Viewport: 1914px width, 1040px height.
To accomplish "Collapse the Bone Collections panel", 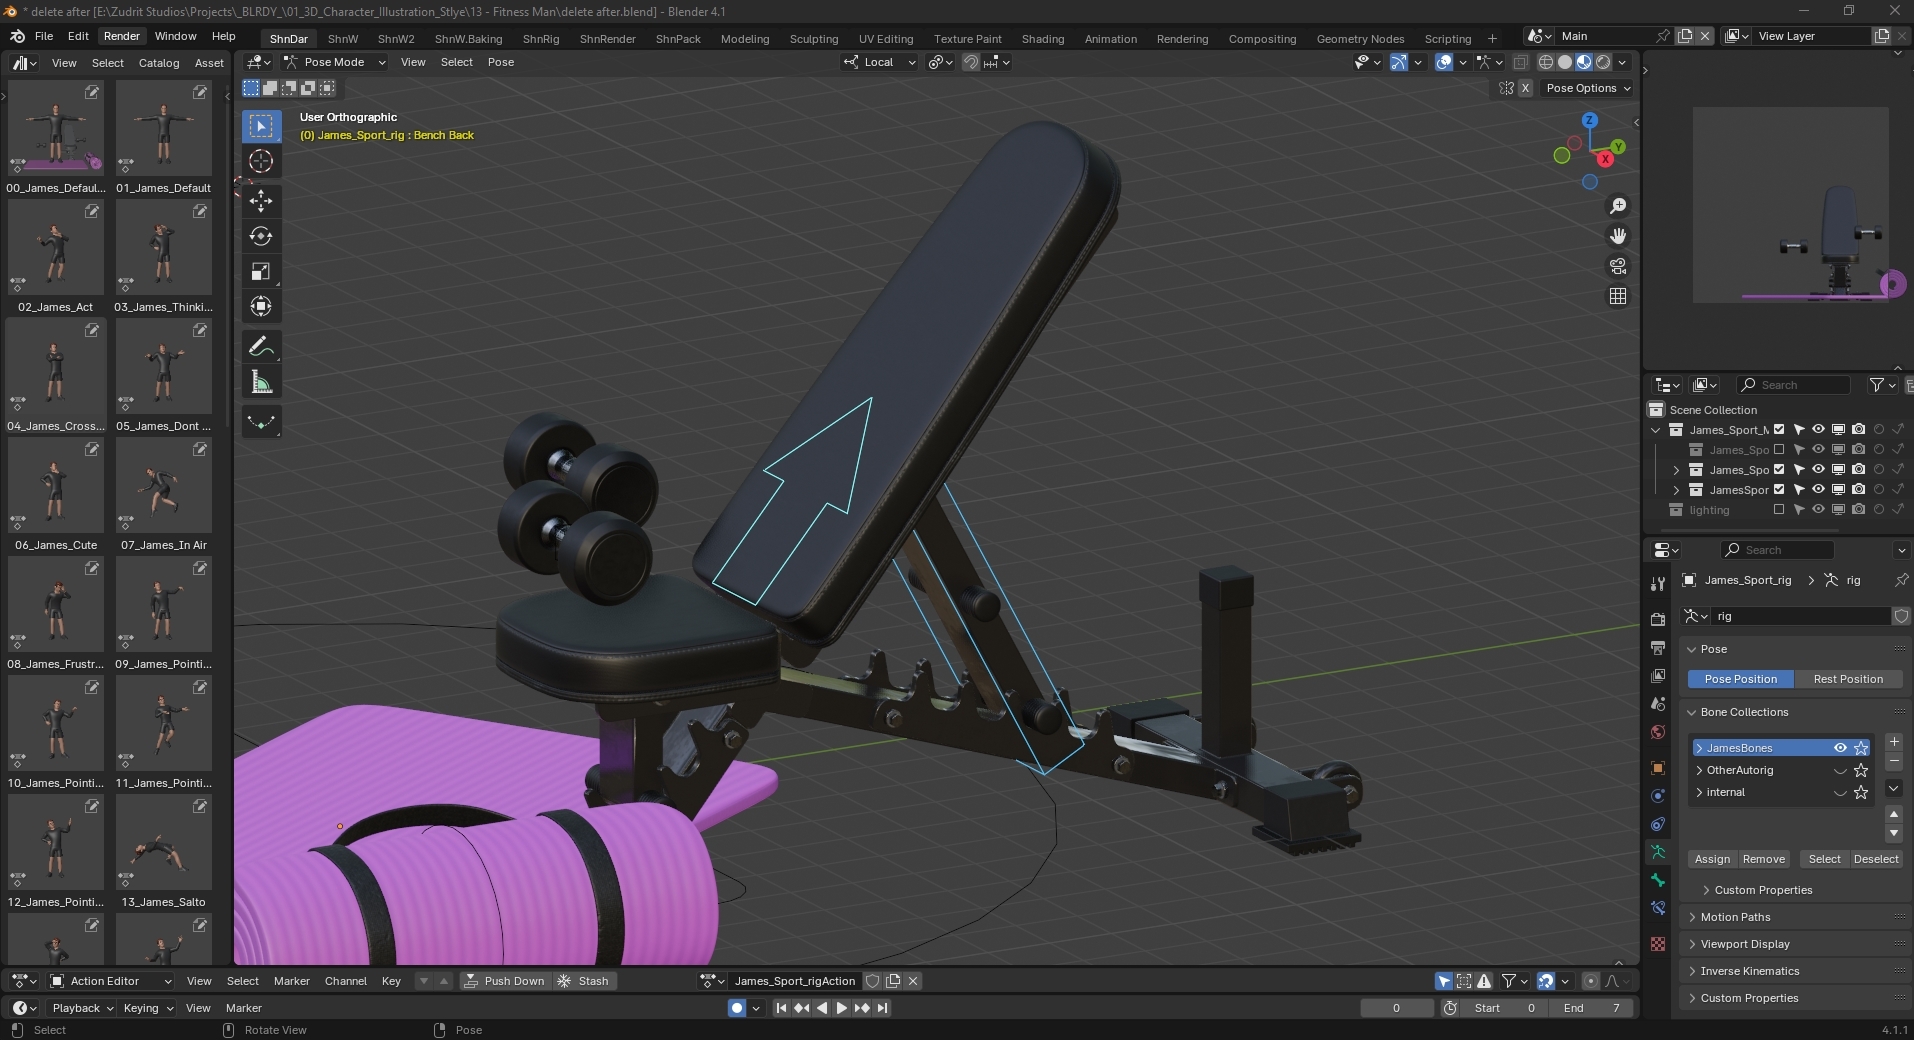I will (x=1744, y=712).
